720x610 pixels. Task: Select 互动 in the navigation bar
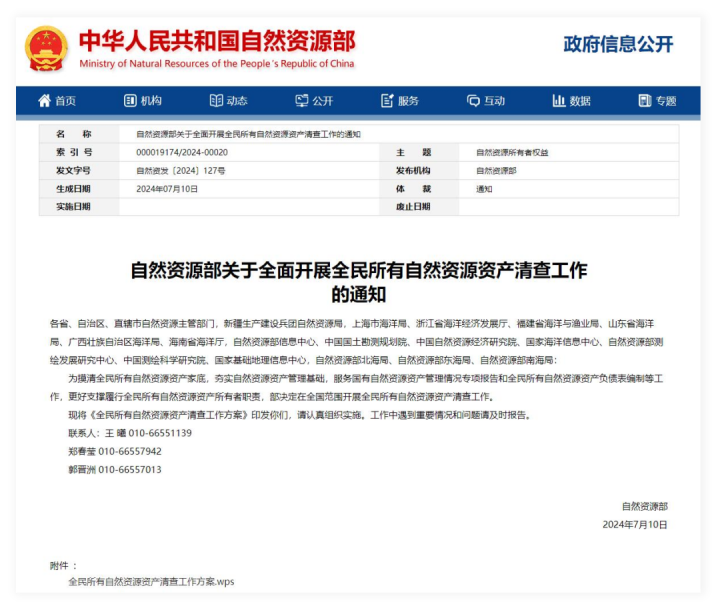tap(494, 101)
